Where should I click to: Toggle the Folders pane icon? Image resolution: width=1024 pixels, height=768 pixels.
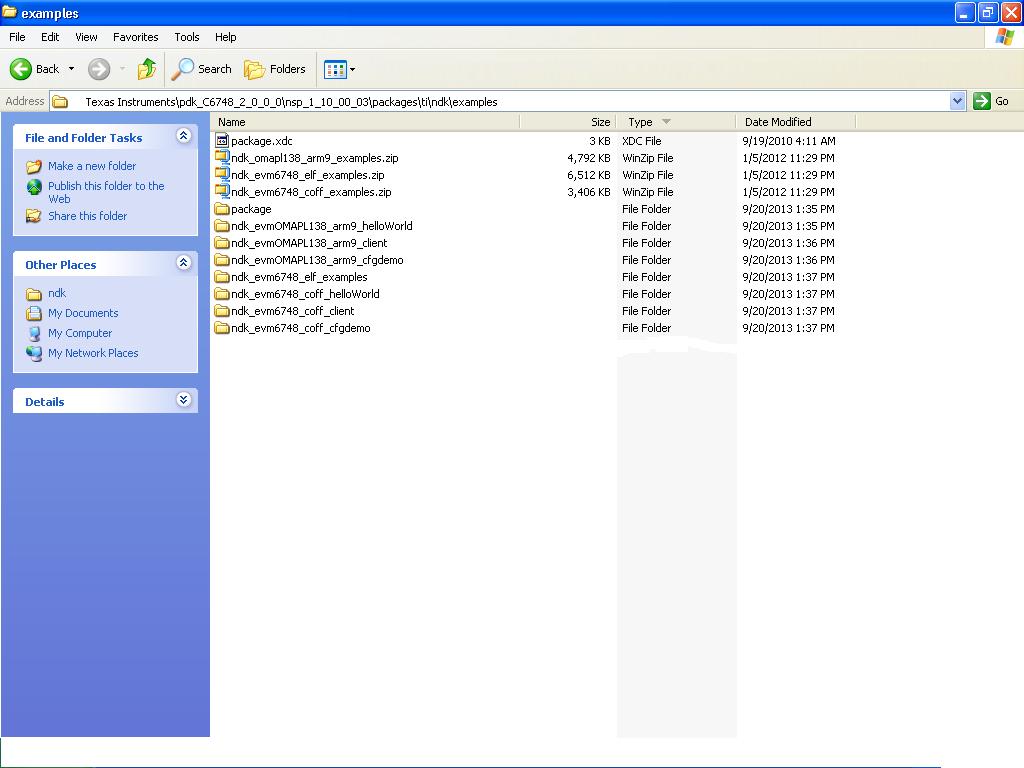click(x=254, y=69)
